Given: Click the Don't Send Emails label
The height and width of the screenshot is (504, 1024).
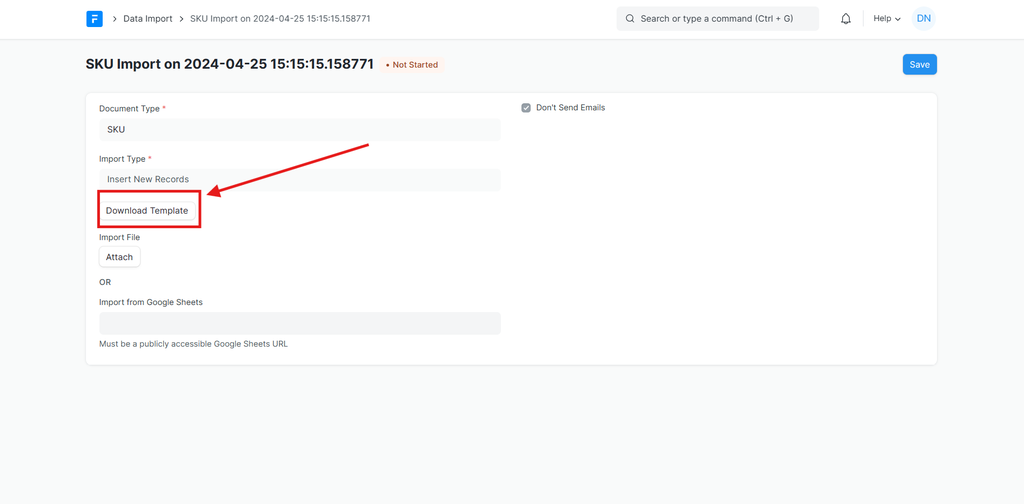Looking at the screenshot, I should 571,108.
